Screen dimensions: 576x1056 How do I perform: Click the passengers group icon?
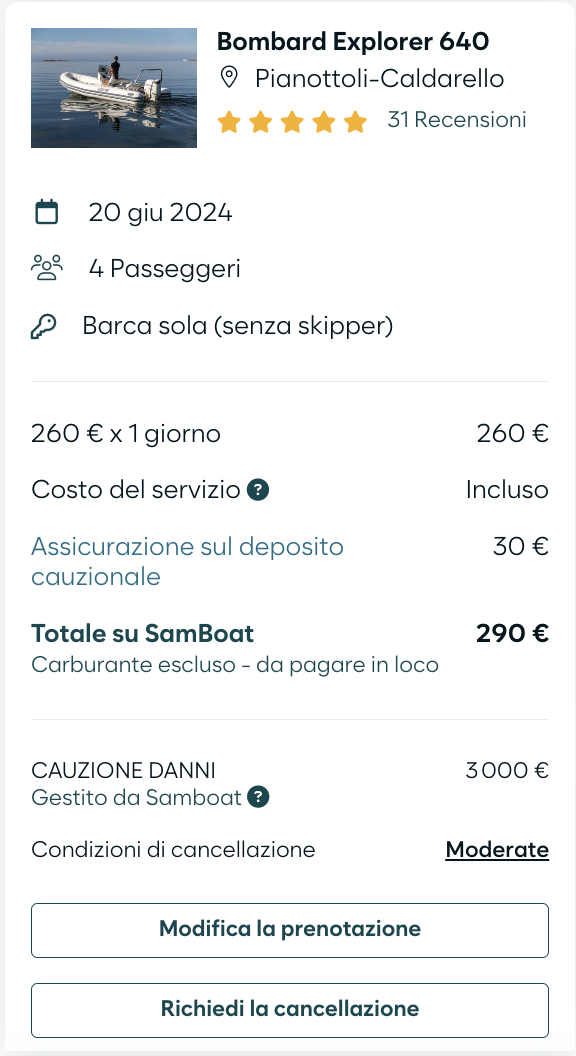46,267
